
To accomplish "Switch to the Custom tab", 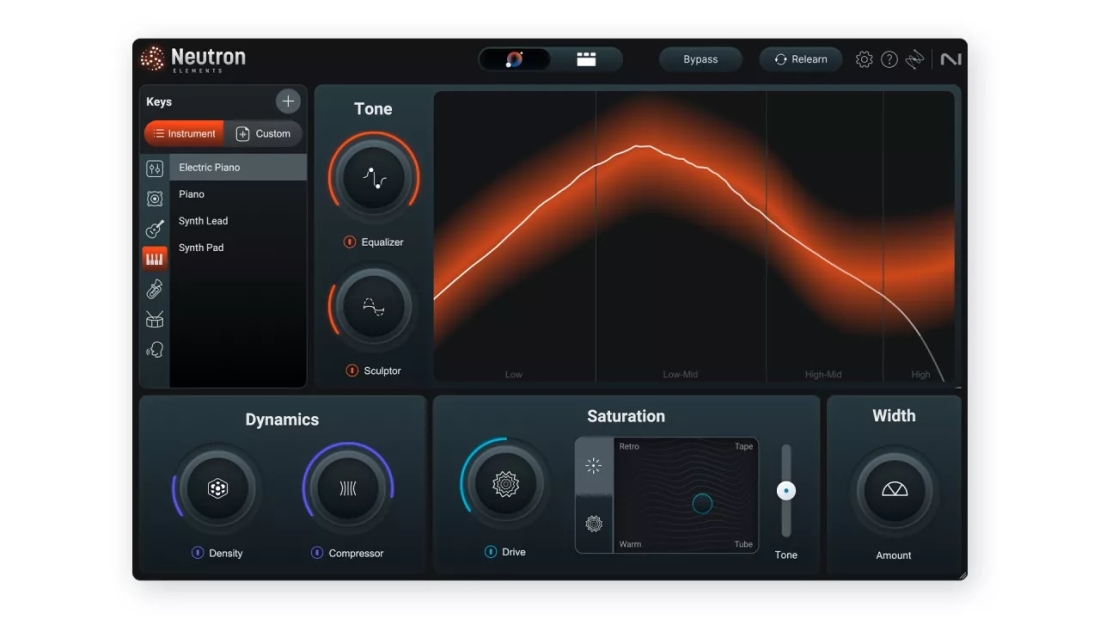I will pos(264,133).
